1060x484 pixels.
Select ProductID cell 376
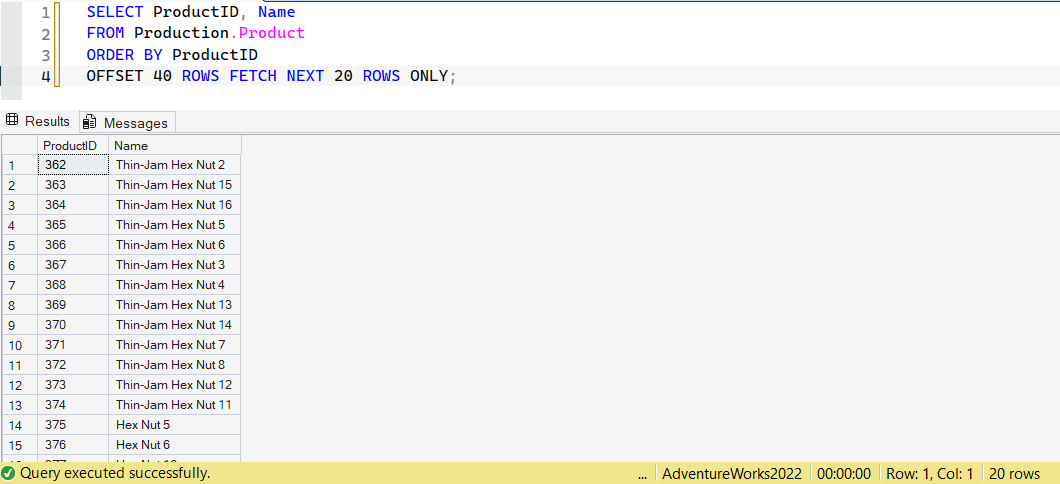point(73,444)
